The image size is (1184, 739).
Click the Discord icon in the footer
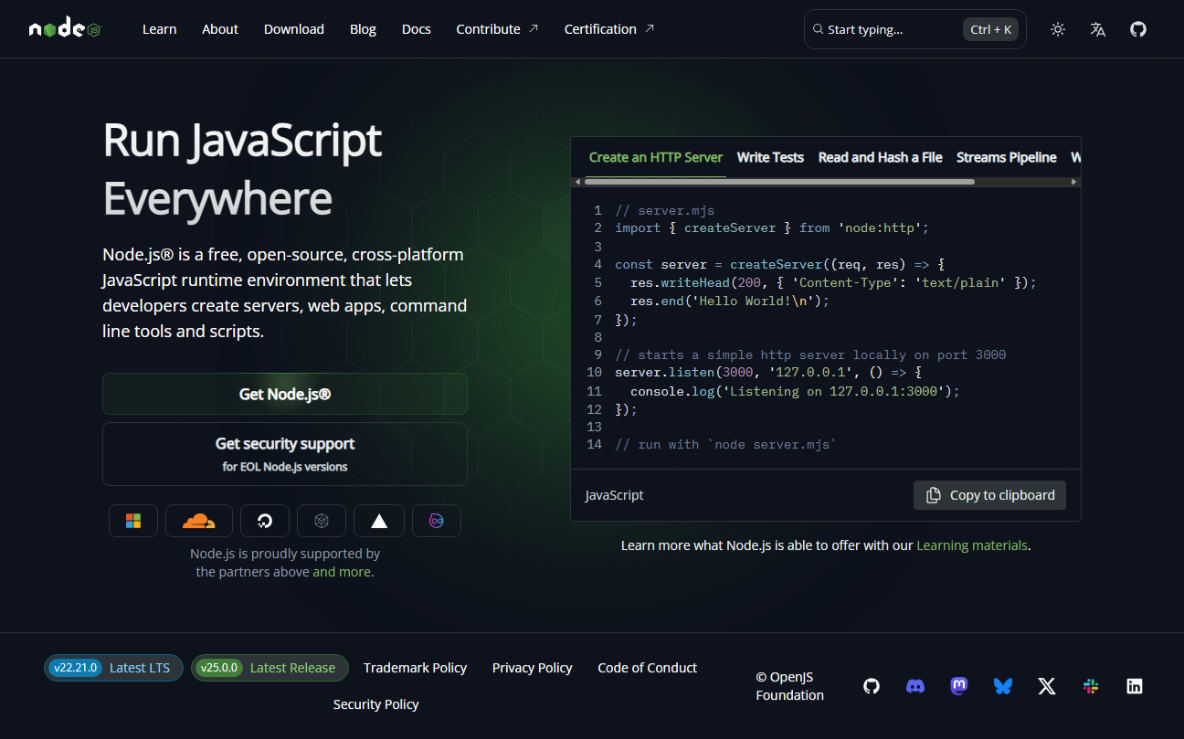(915, 686)
